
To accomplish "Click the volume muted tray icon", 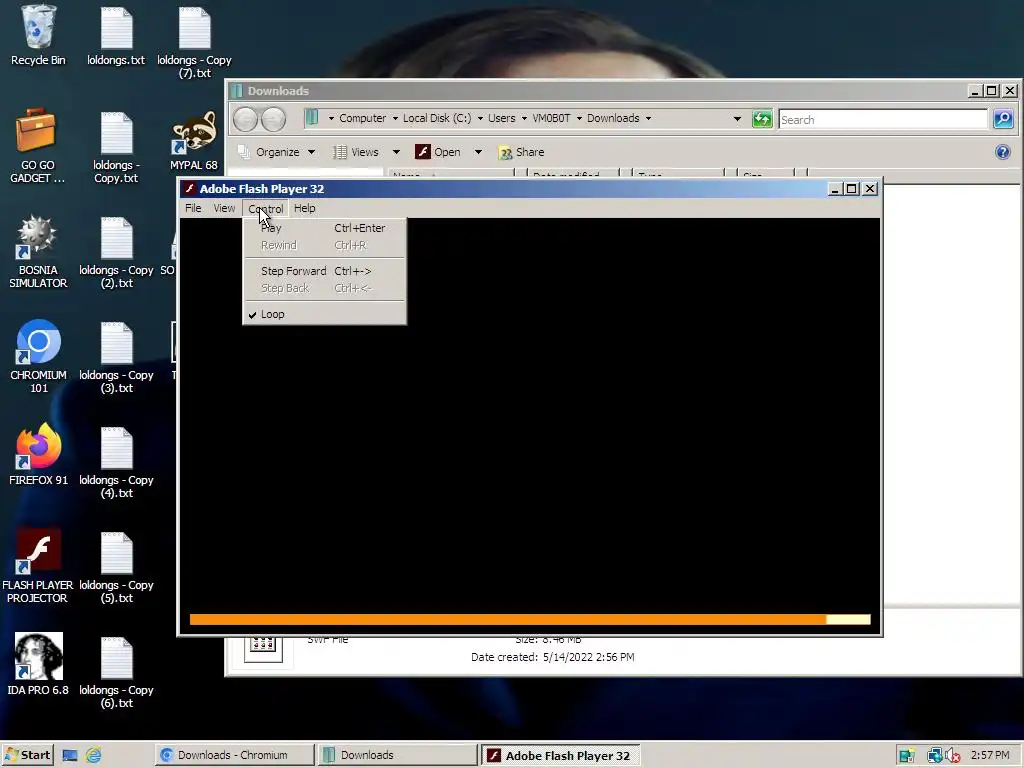I will tap(952, 756).
